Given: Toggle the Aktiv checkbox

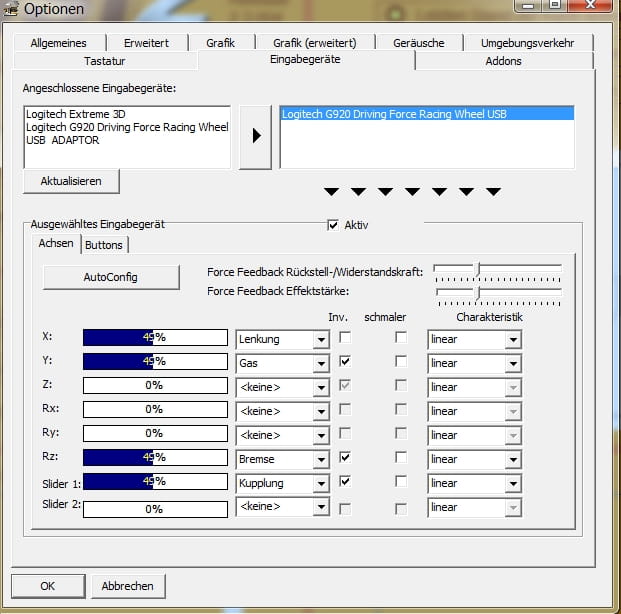Looking at the screenshot, I should tap(333, 225).
